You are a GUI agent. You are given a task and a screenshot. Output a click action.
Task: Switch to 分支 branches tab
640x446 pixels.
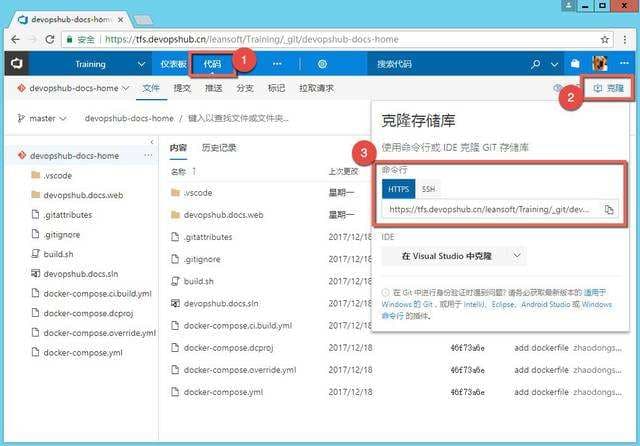(245, 88)
